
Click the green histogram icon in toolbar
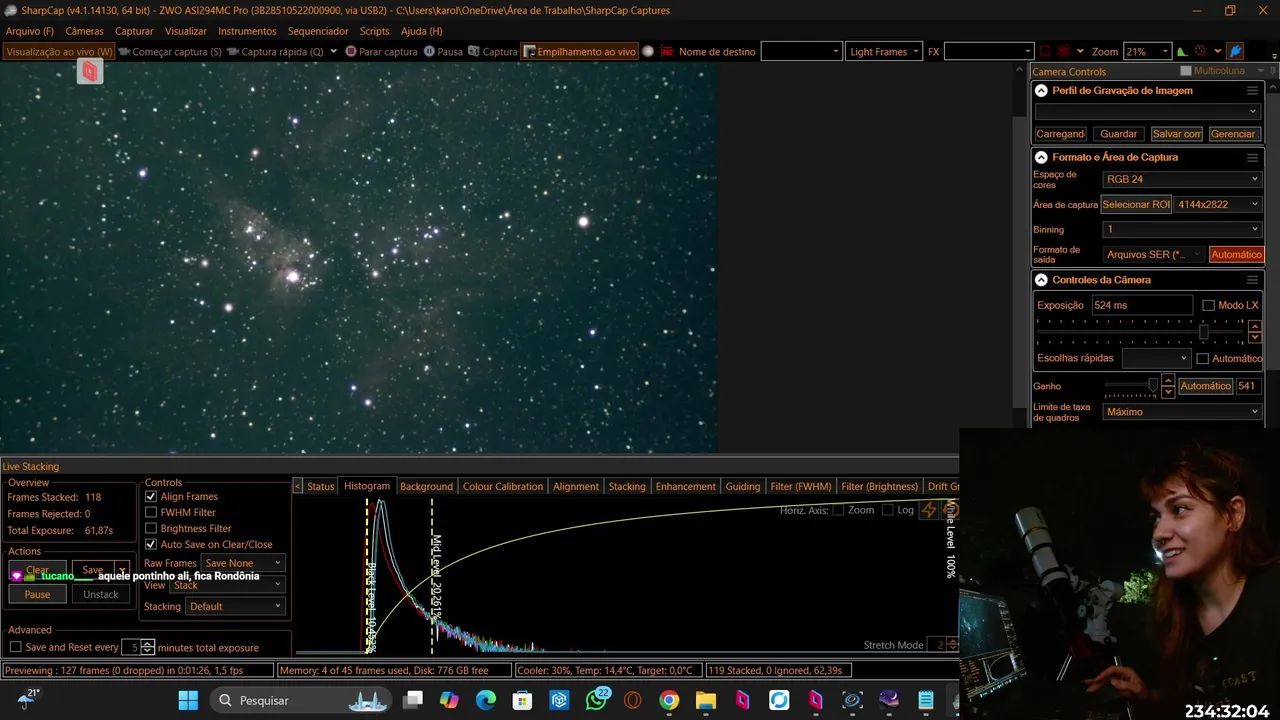click(1183, 51)
